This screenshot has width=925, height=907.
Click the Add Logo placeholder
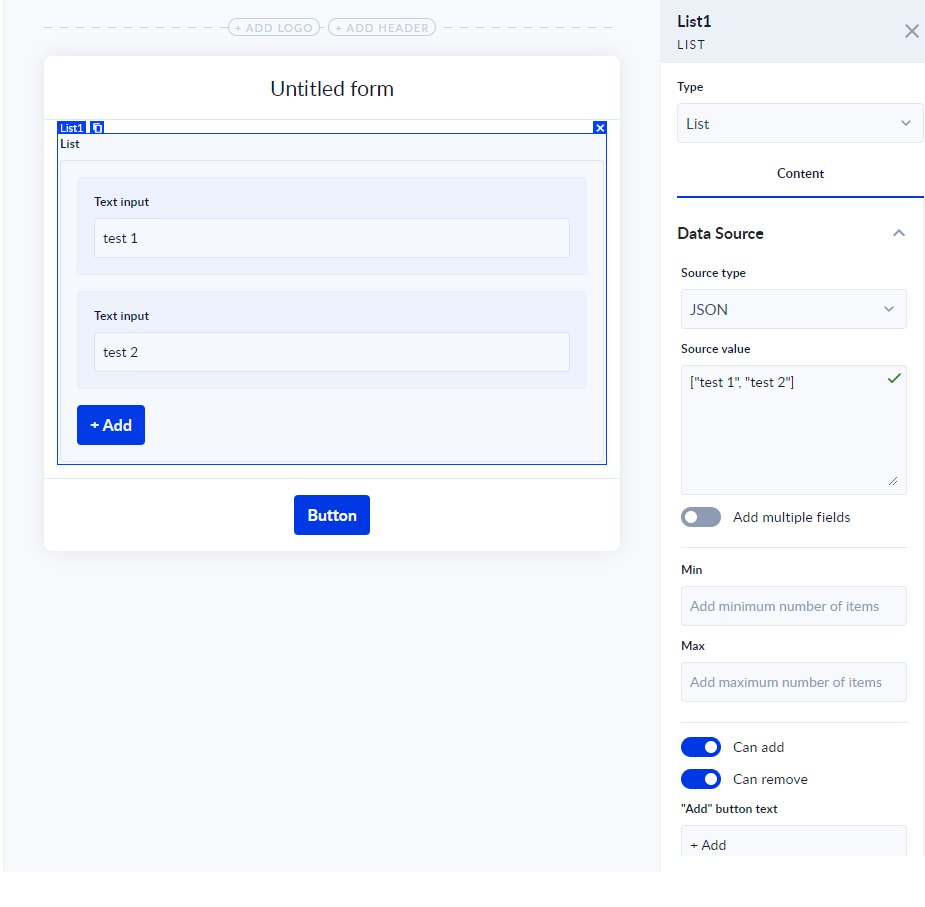pos(274,28)
